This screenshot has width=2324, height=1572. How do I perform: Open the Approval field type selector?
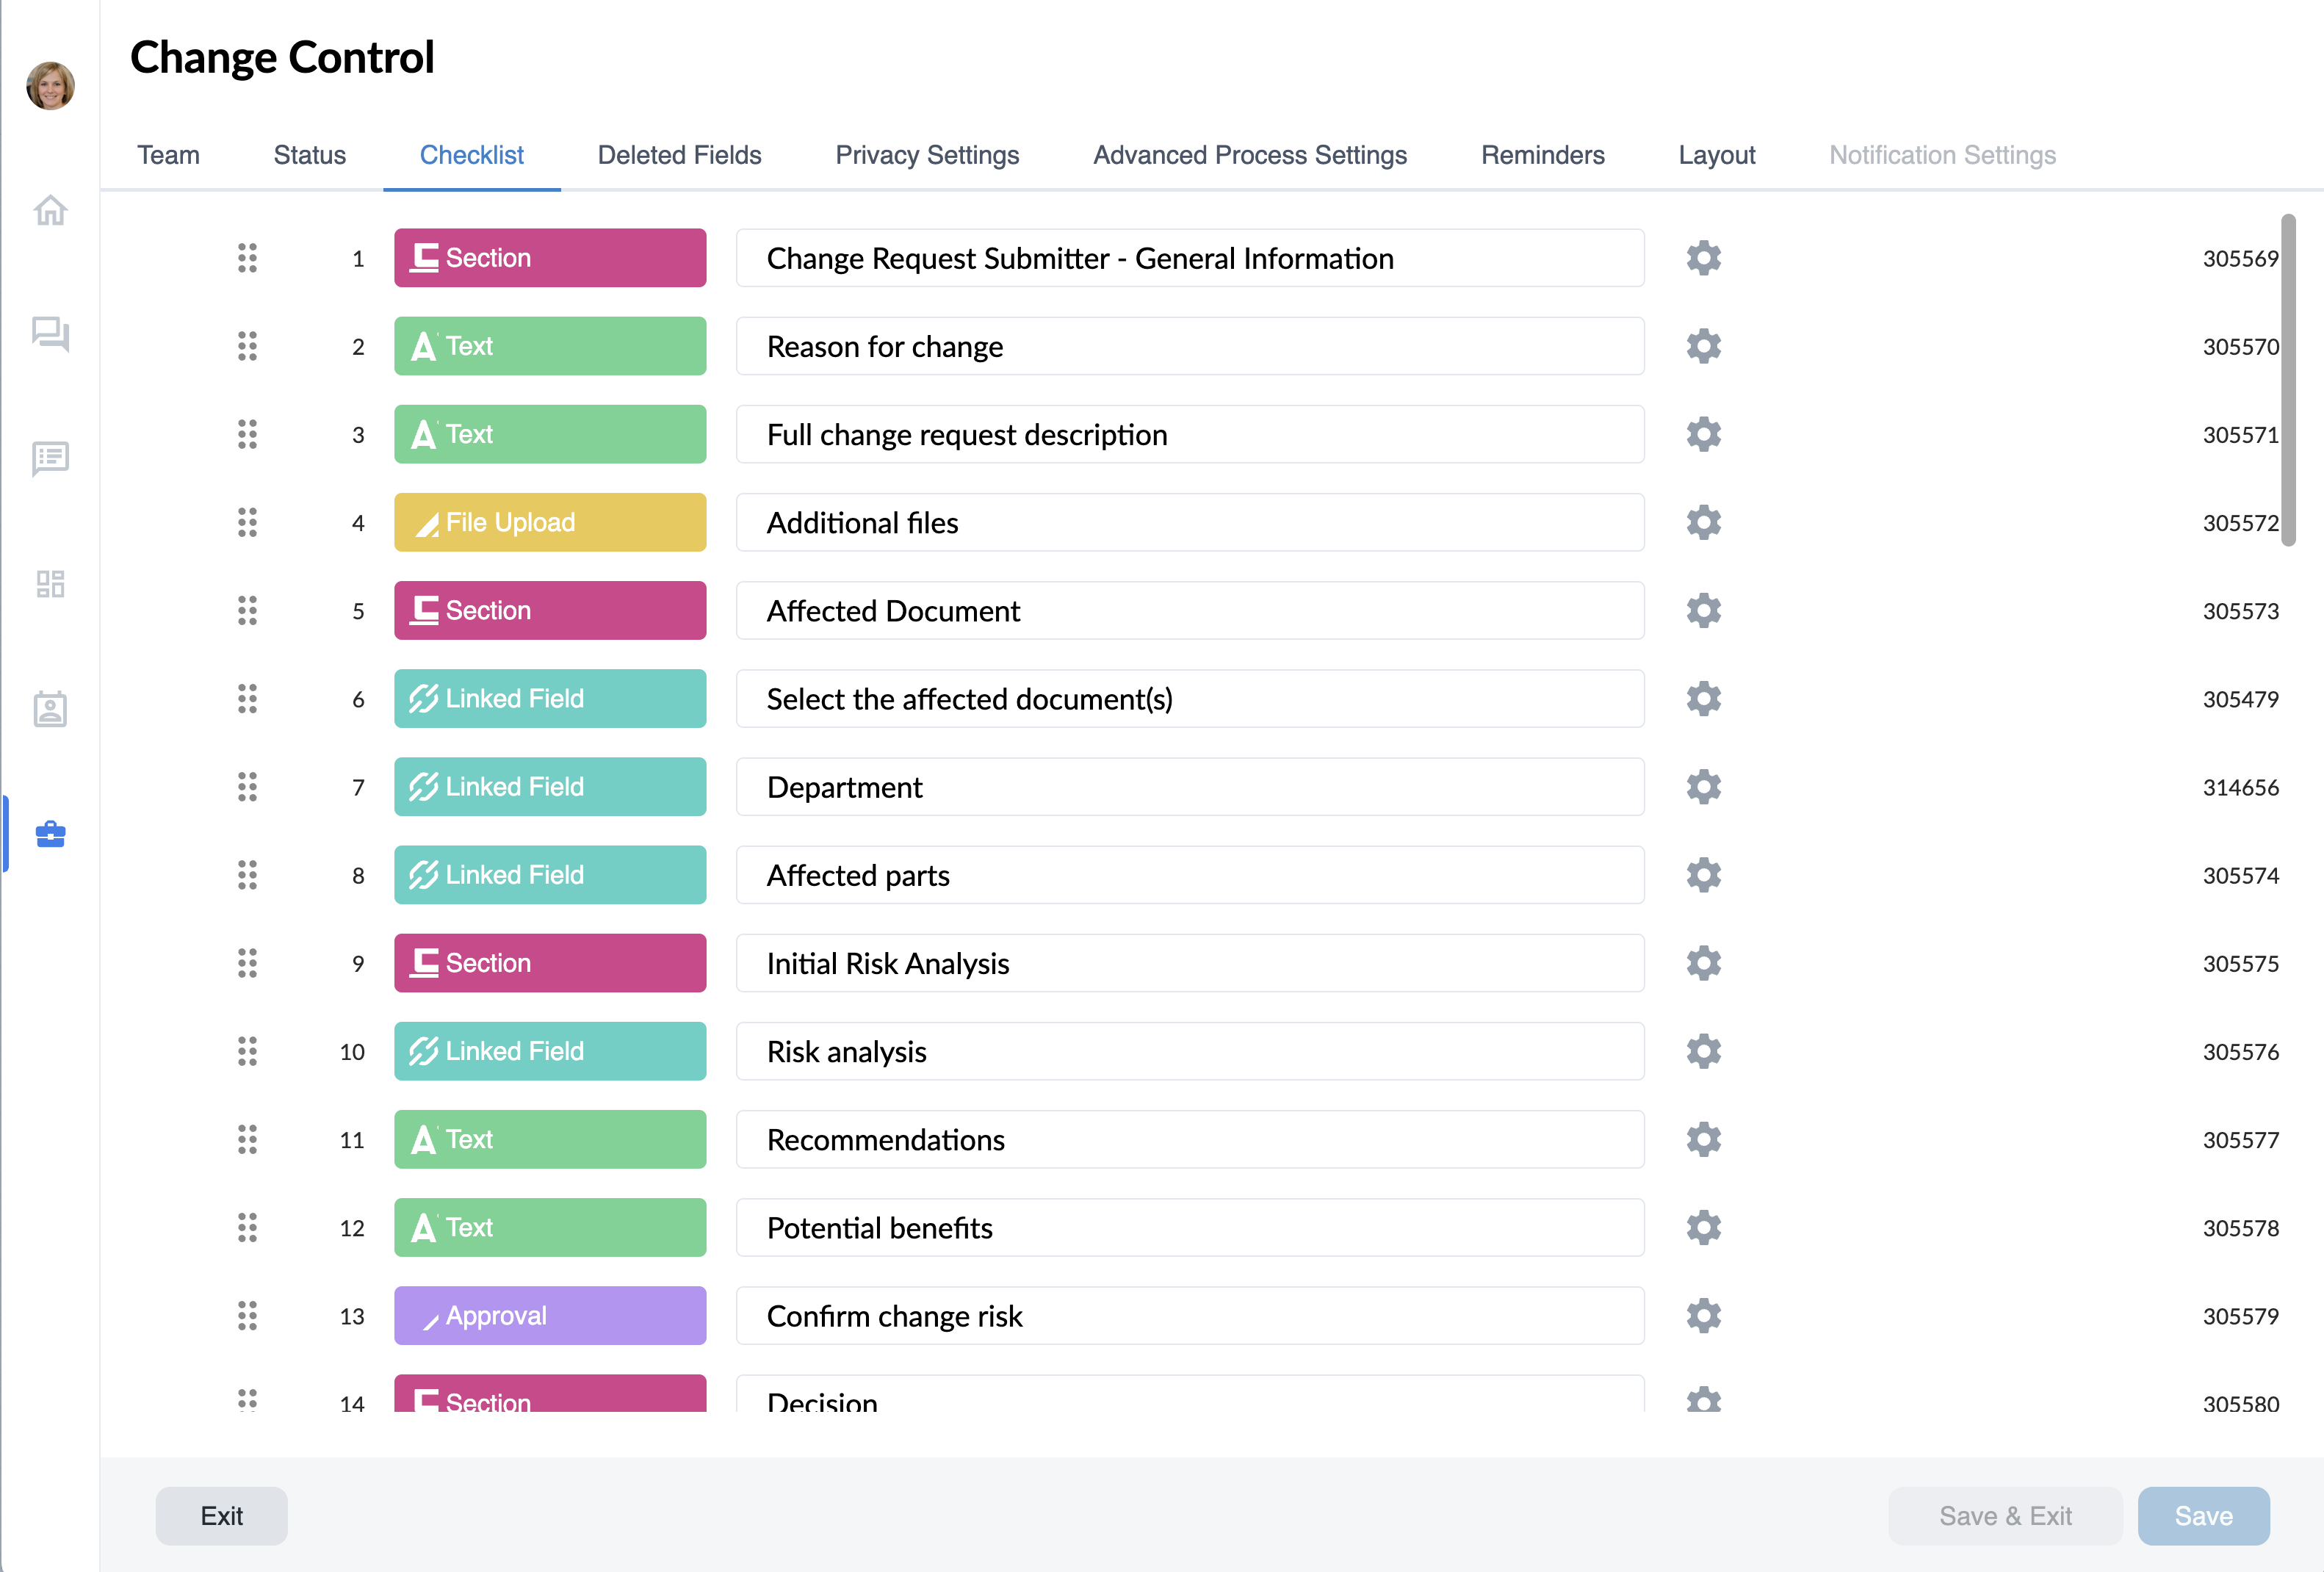coord(550,1315)
